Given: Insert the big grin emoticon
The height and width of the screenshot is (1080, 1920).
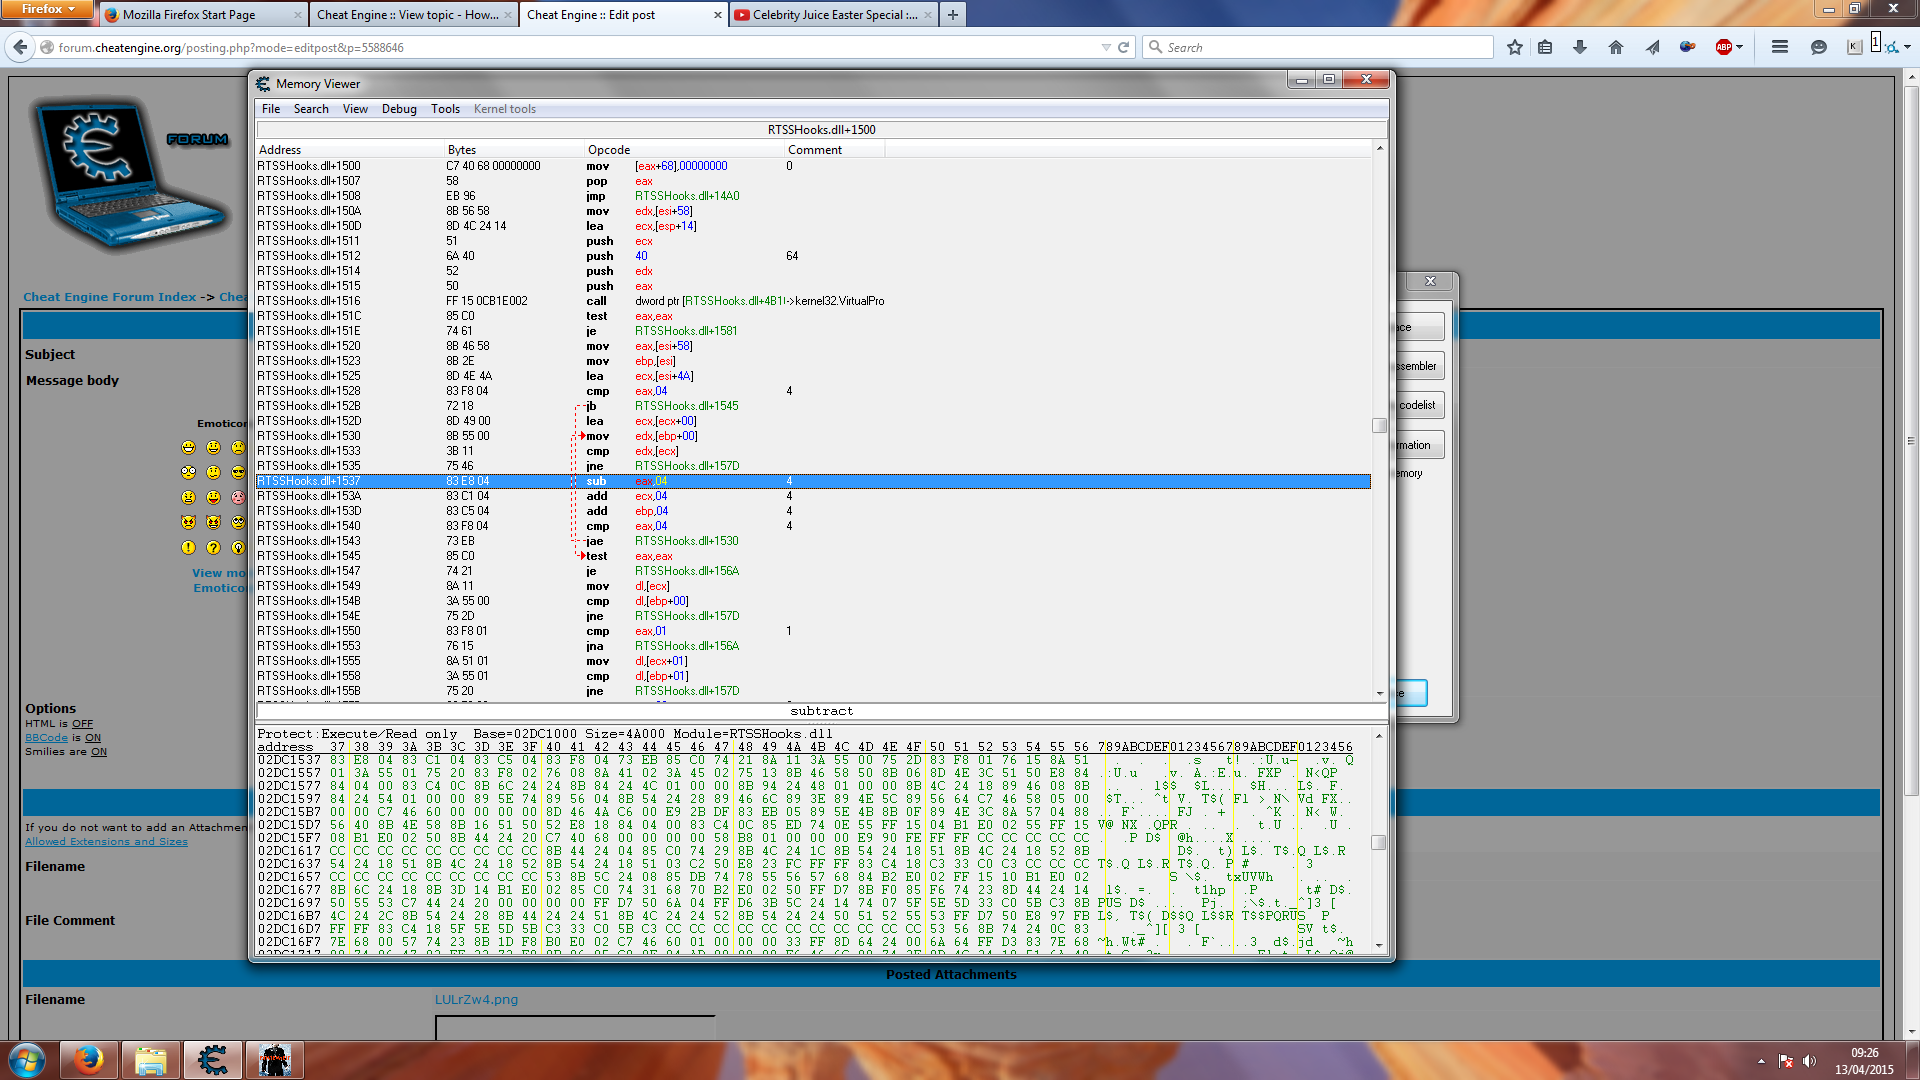Looking at the screenshot, I should 188,447.
